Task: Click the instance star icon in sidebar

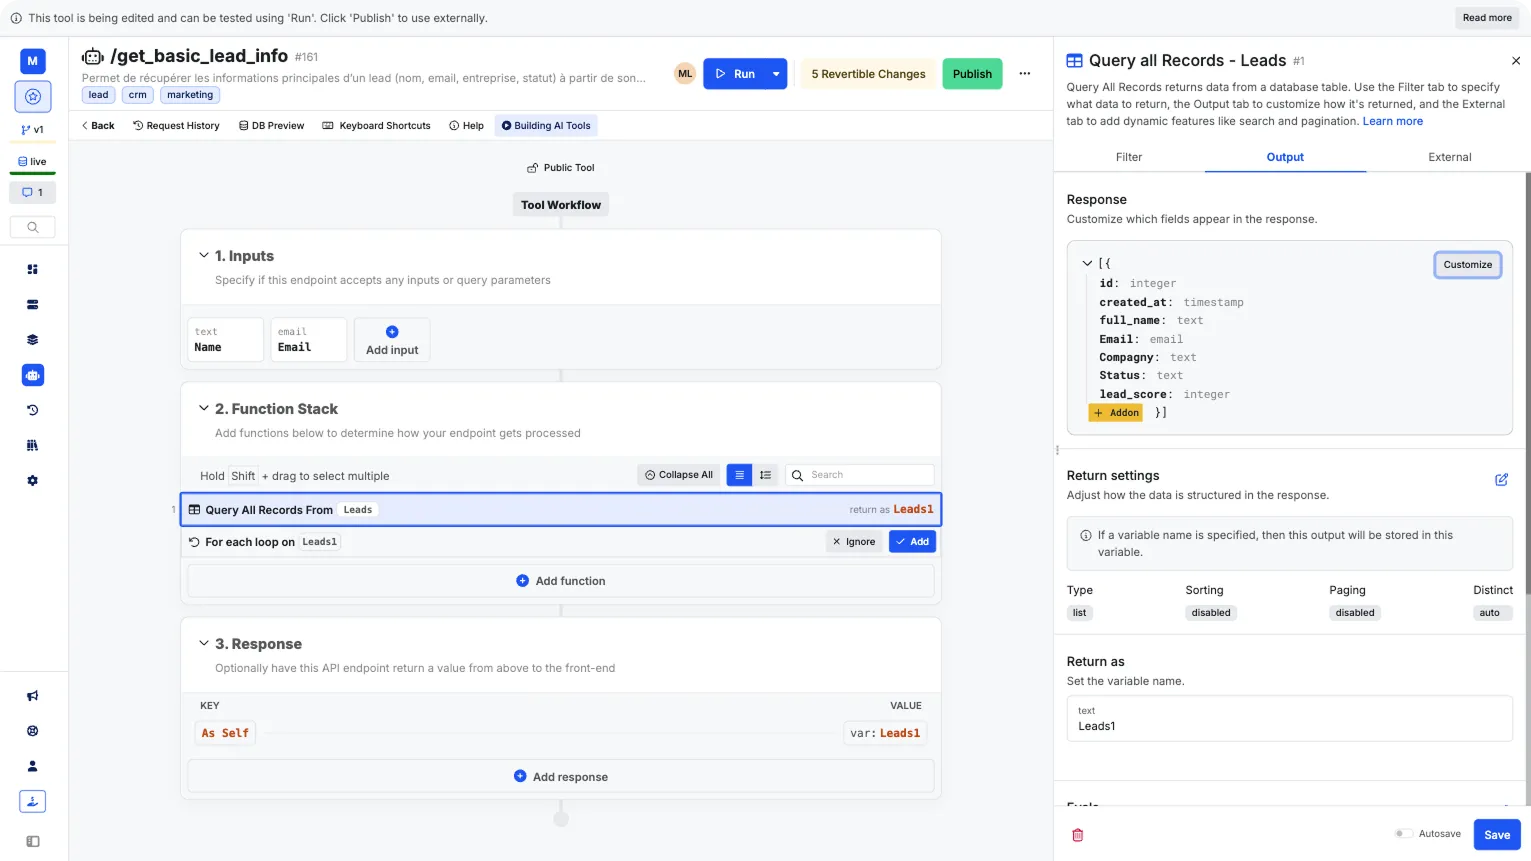Action: point(33,97)
